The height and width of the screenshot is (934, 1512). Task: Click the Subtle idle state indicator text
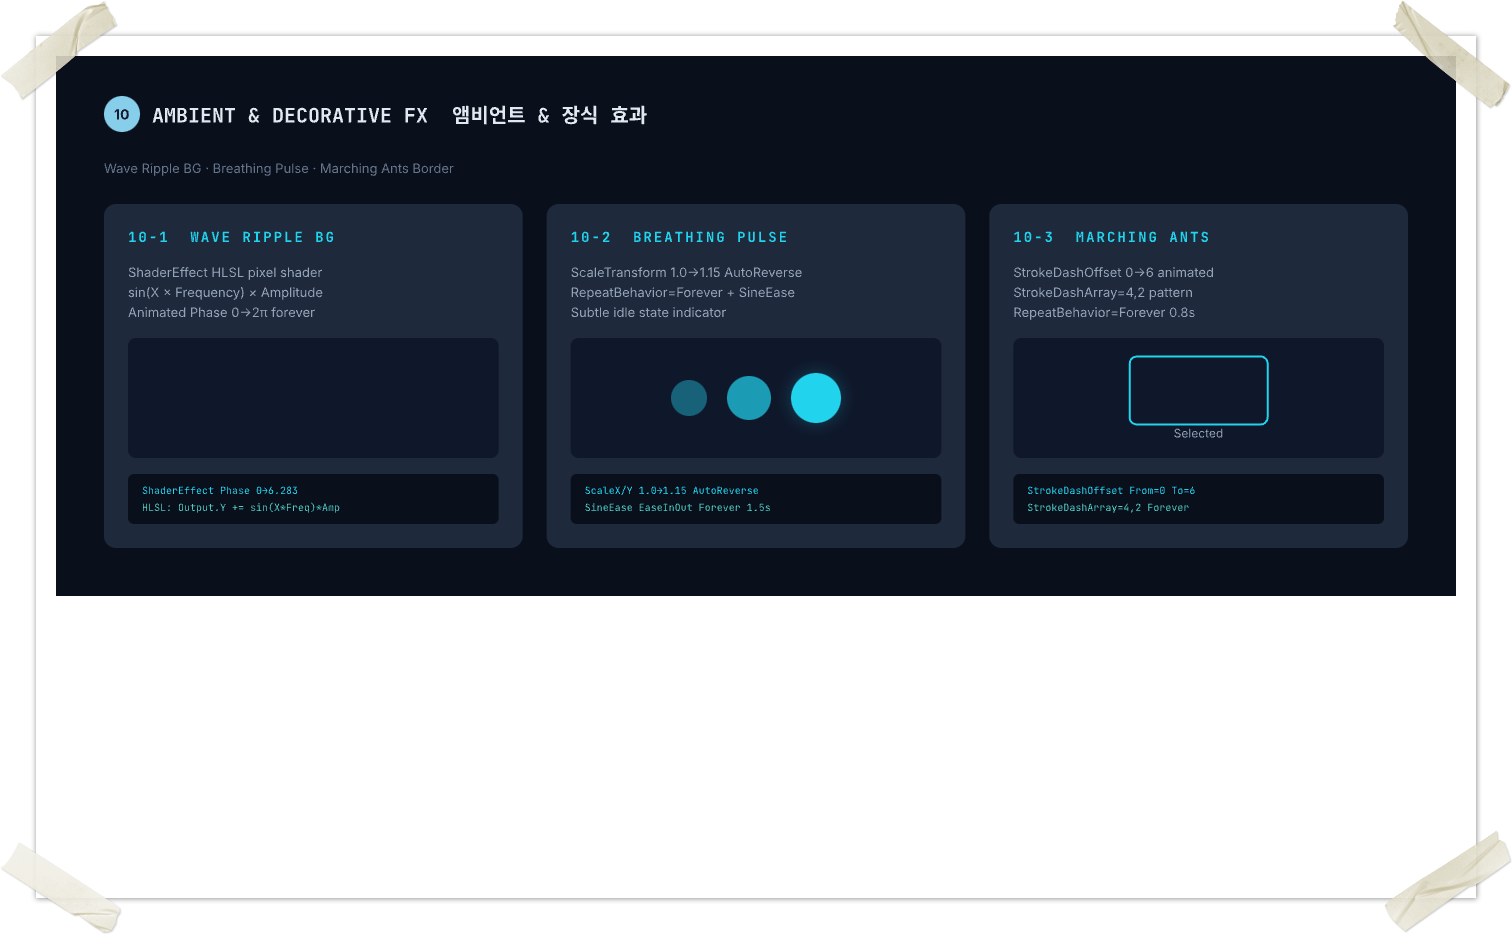point(648,313)
